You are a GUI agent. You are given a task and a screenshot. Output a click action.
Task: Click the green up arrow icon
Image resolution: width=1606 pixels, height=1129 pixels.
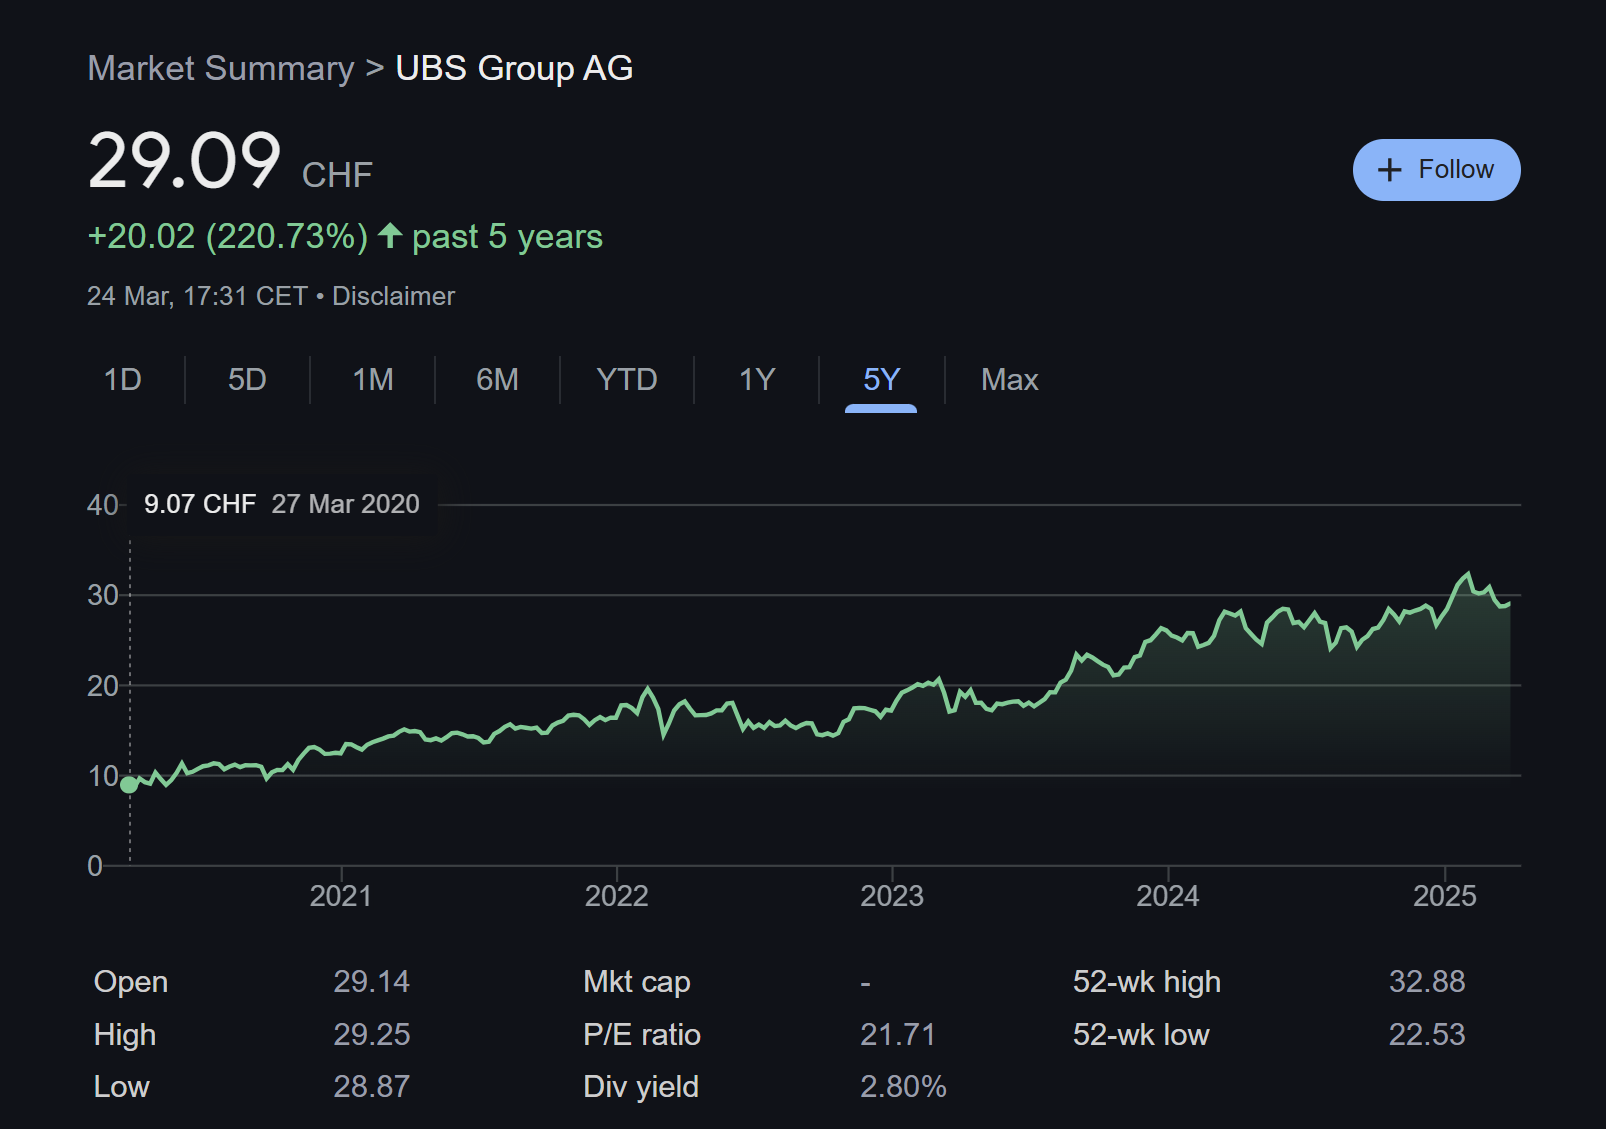(x=390, y=236)
